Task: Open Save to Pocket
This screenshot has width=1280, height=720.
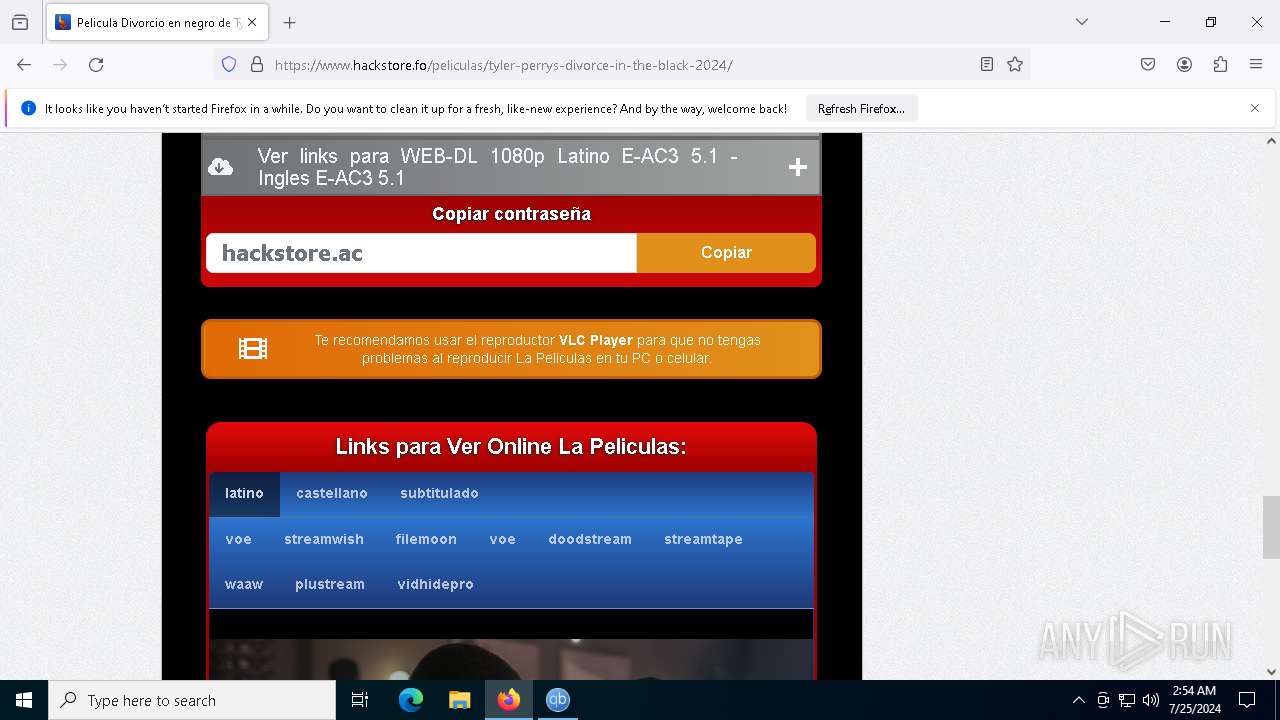Action: coord(1148,65)
